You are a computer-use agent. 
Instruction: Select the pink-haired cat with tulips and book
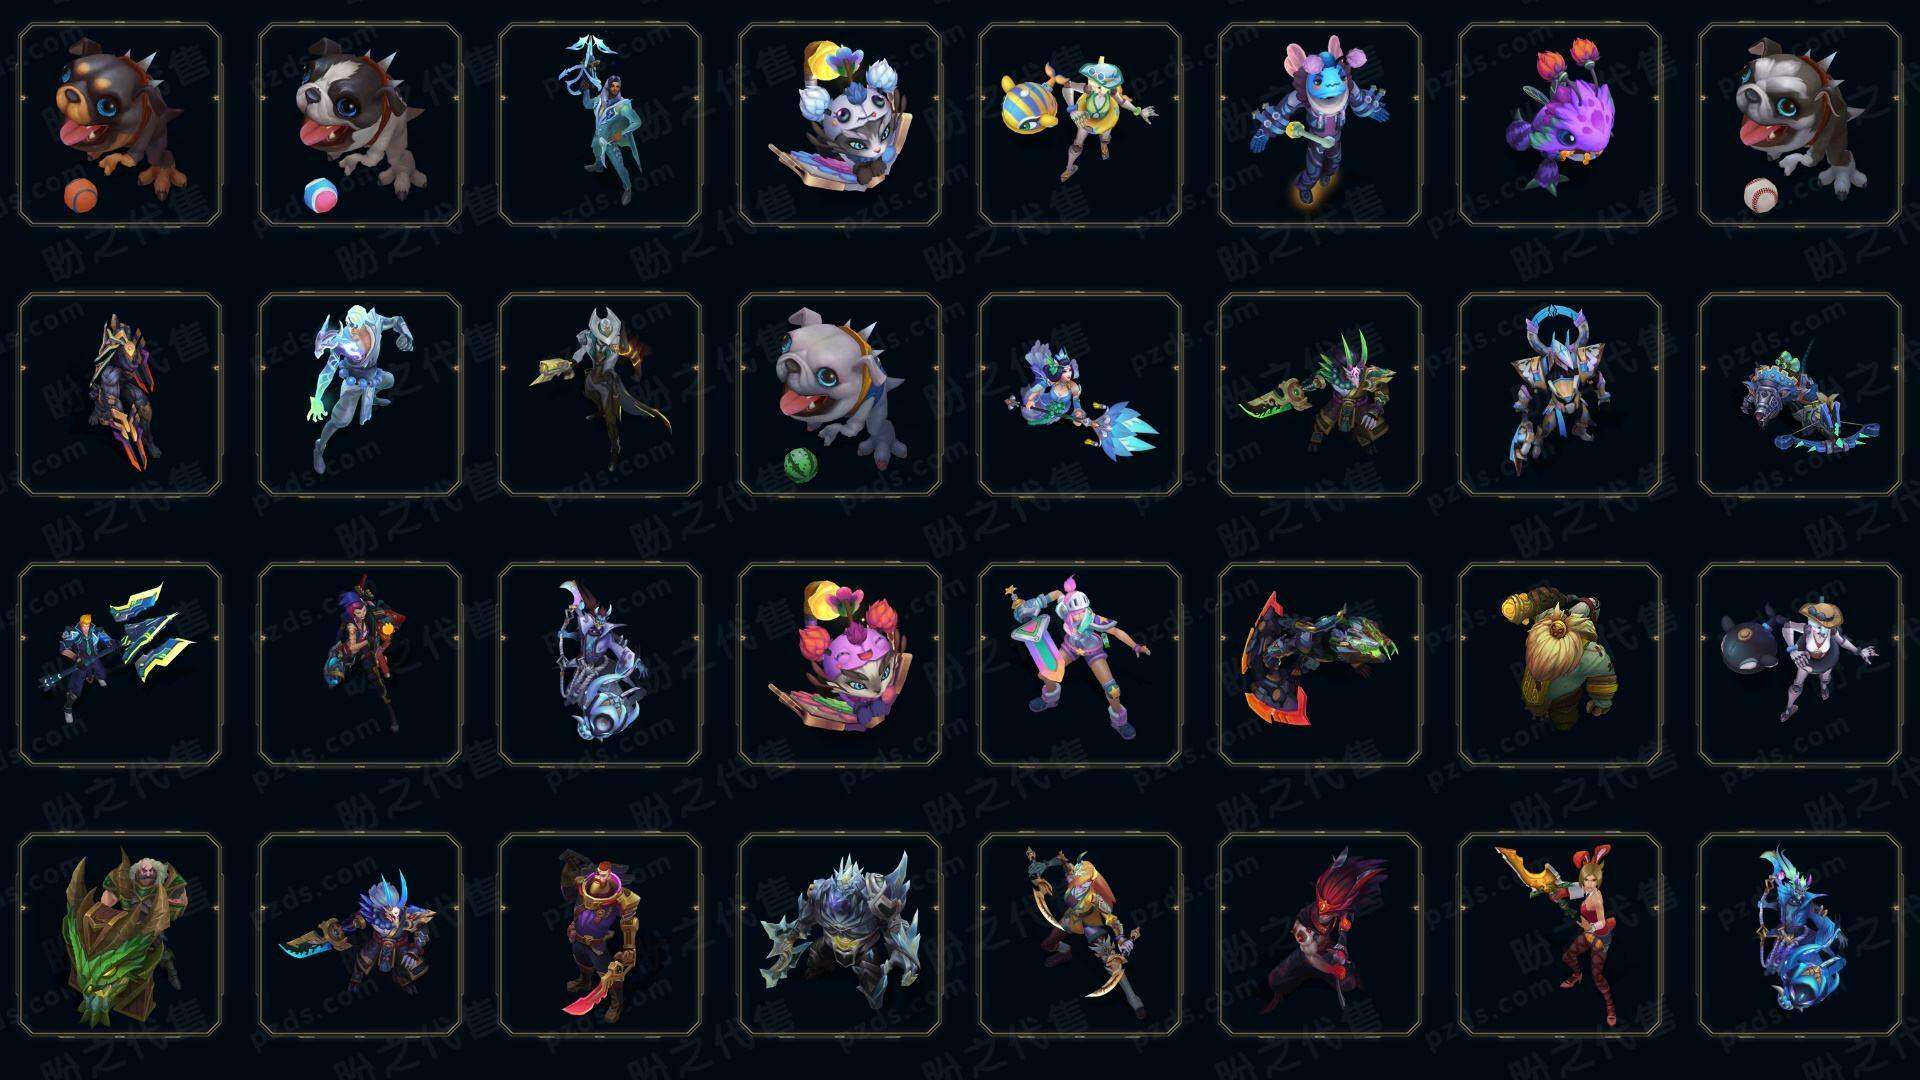click(840, 664)
